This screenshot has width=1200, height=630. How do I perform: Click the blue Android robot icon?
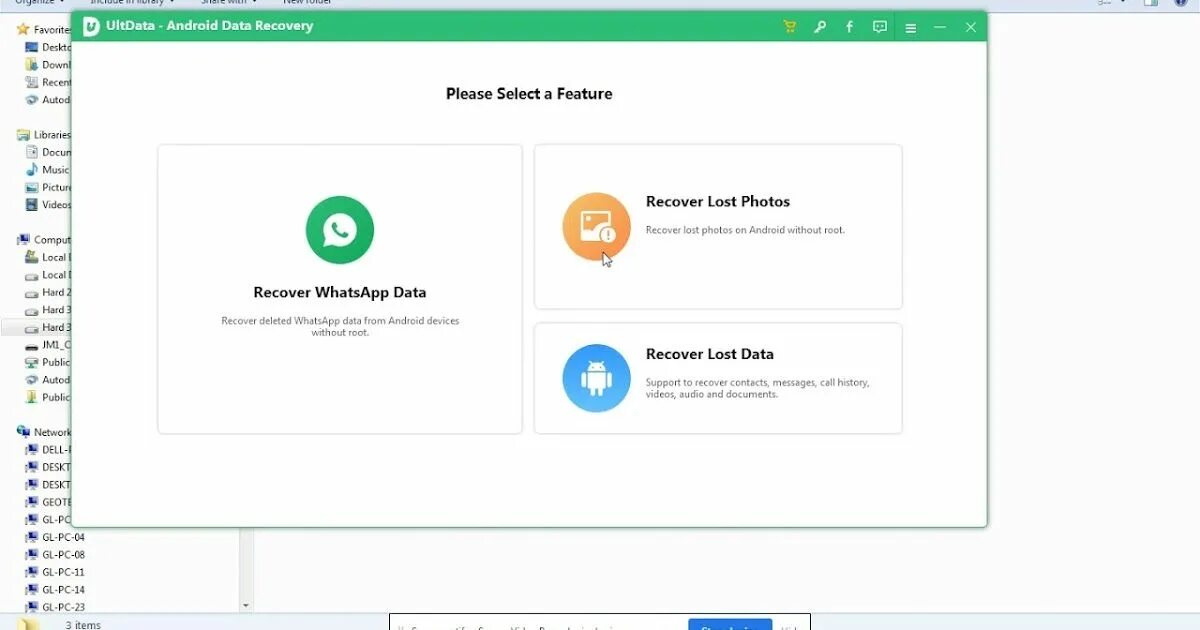pos(596,378)
